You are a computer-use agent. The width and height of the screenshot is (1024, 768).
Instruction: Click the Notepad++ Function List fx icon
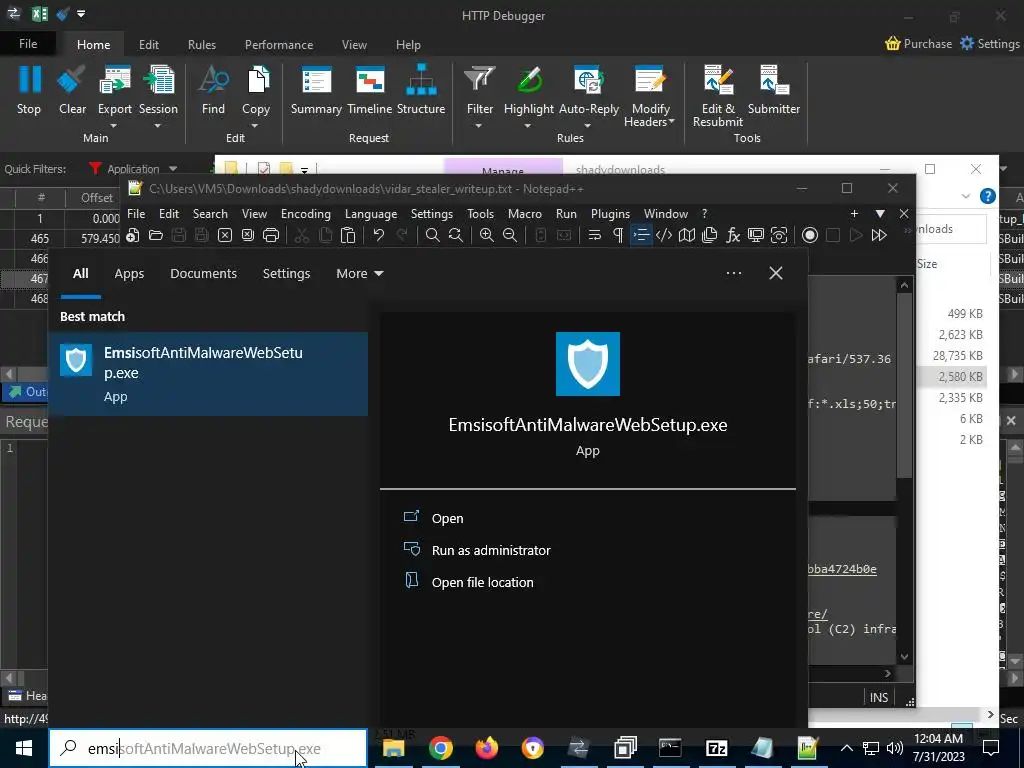733,235
